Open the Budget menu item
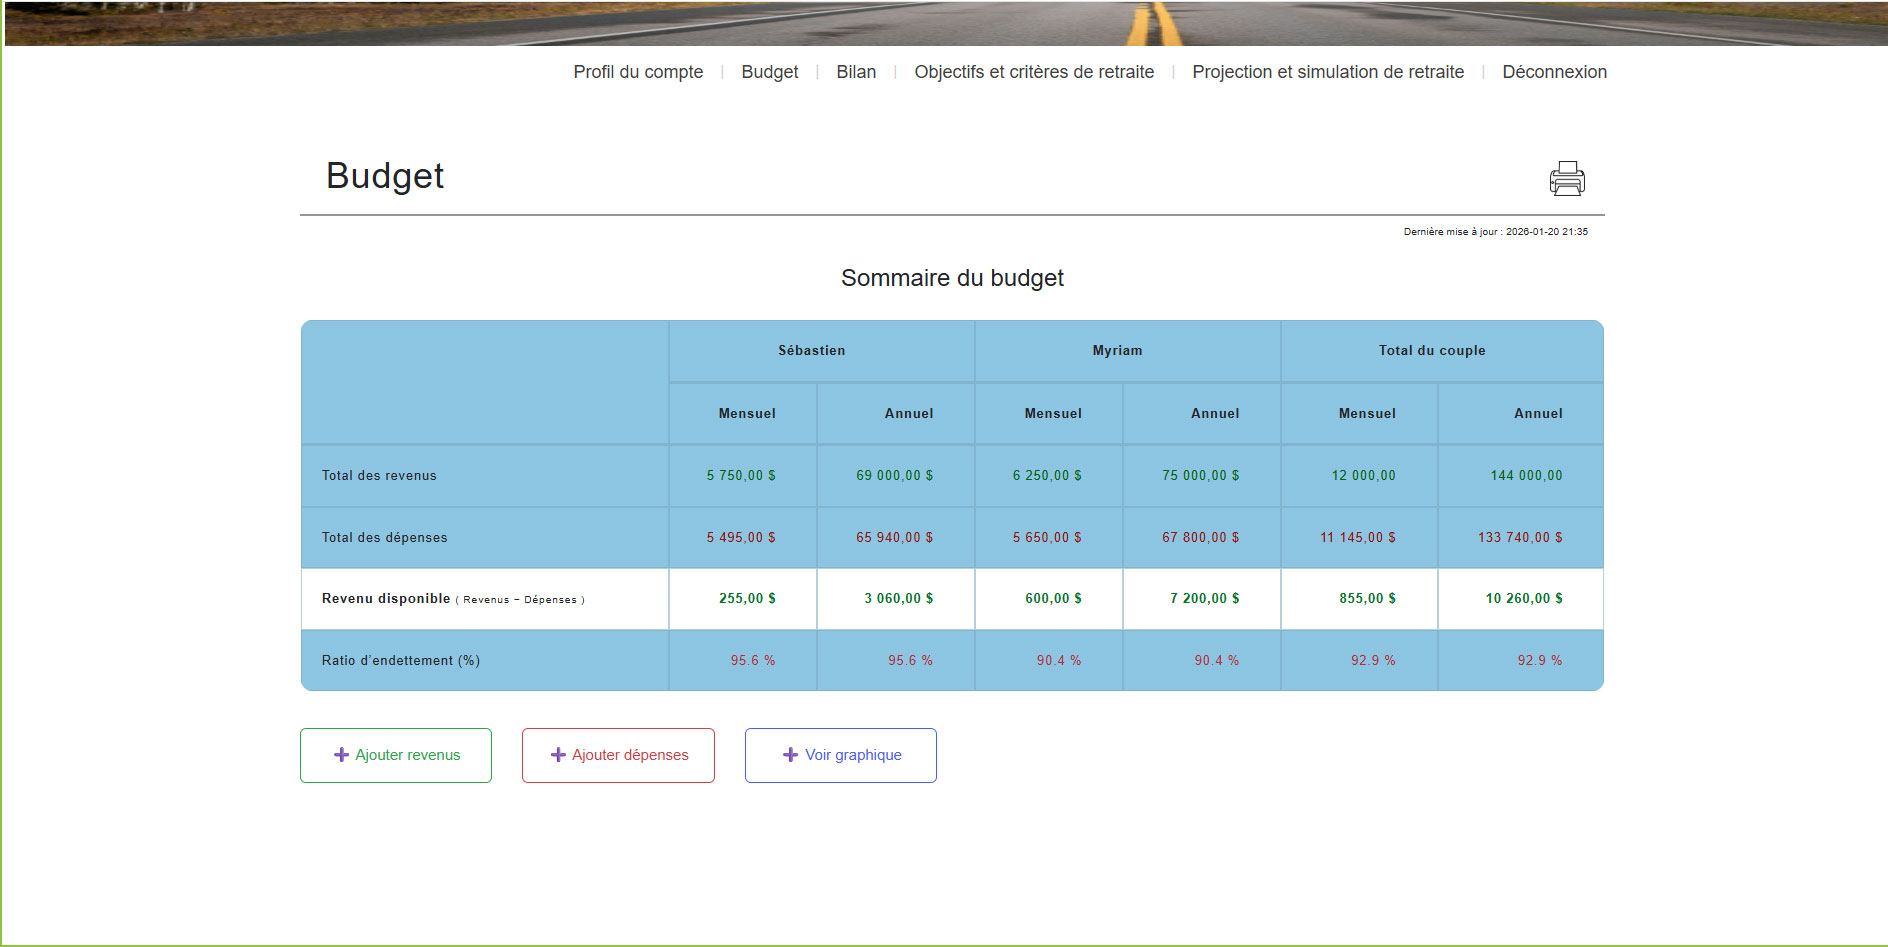Image resolution: width=1888 pixels, height=947 pixels. click(769, 71)
